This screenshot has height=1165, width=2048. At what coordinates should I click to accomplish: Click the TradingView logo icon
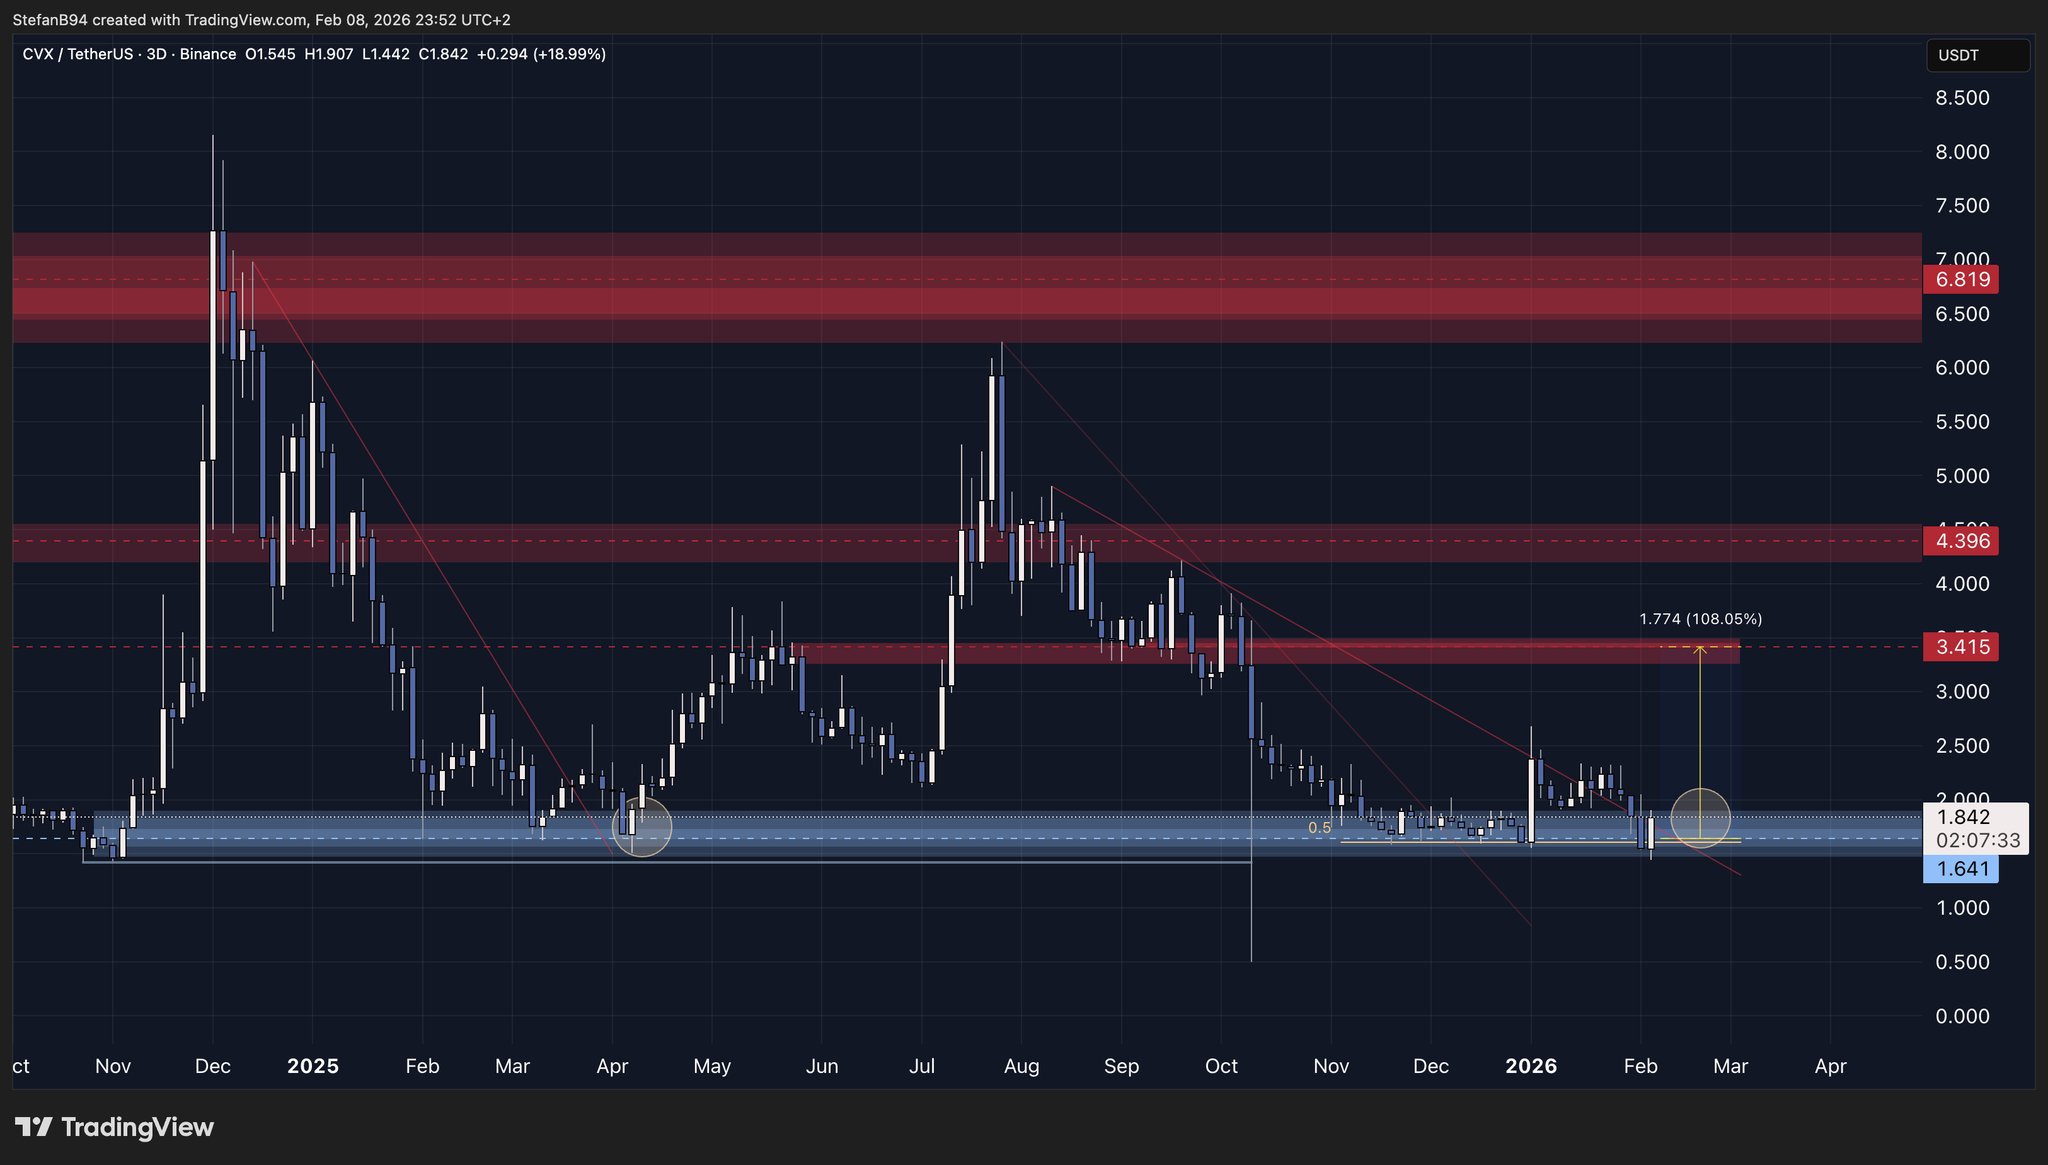(x=34, y=1128)
